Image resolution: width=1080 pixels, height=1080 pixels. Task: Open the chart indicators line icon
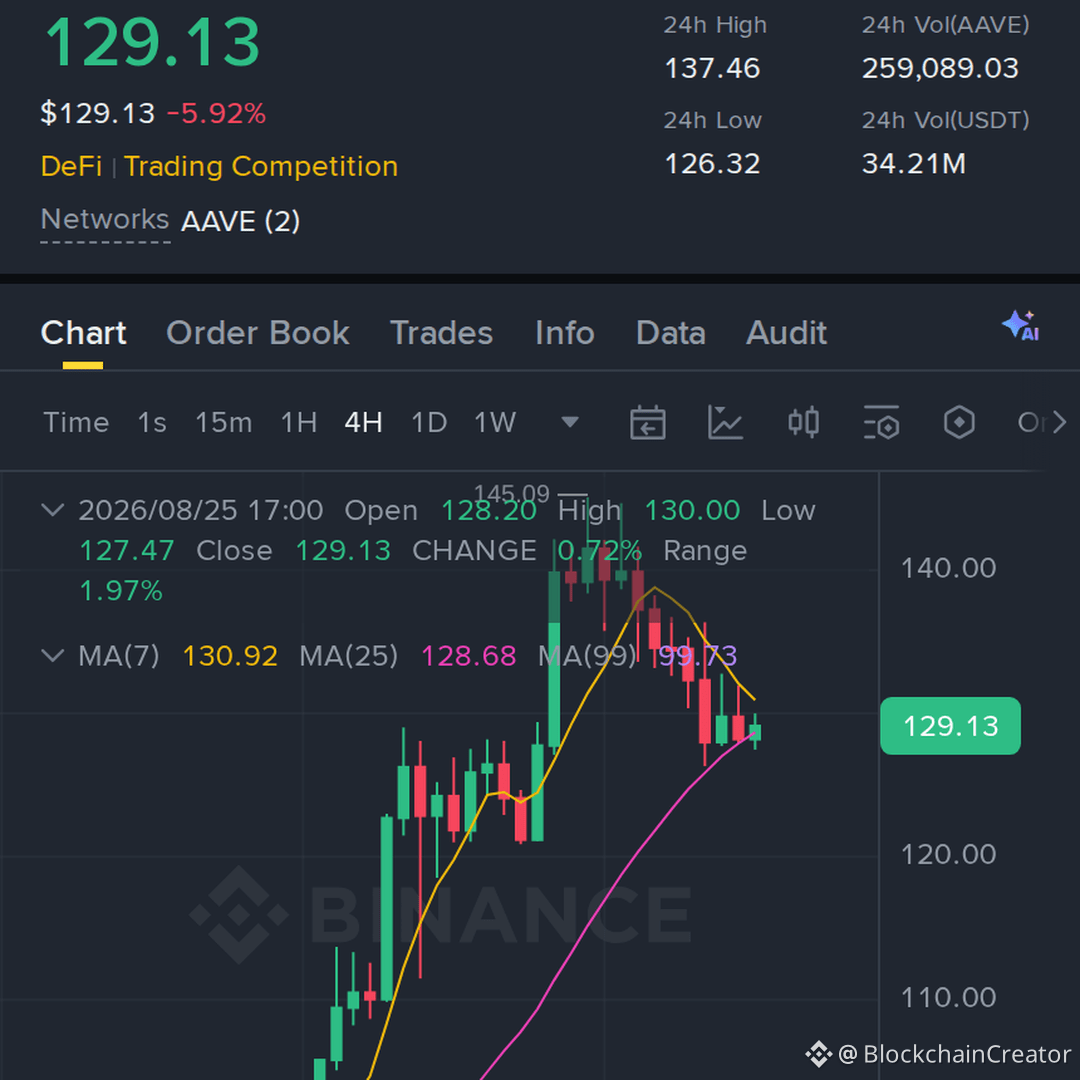[x=725, y=422]
